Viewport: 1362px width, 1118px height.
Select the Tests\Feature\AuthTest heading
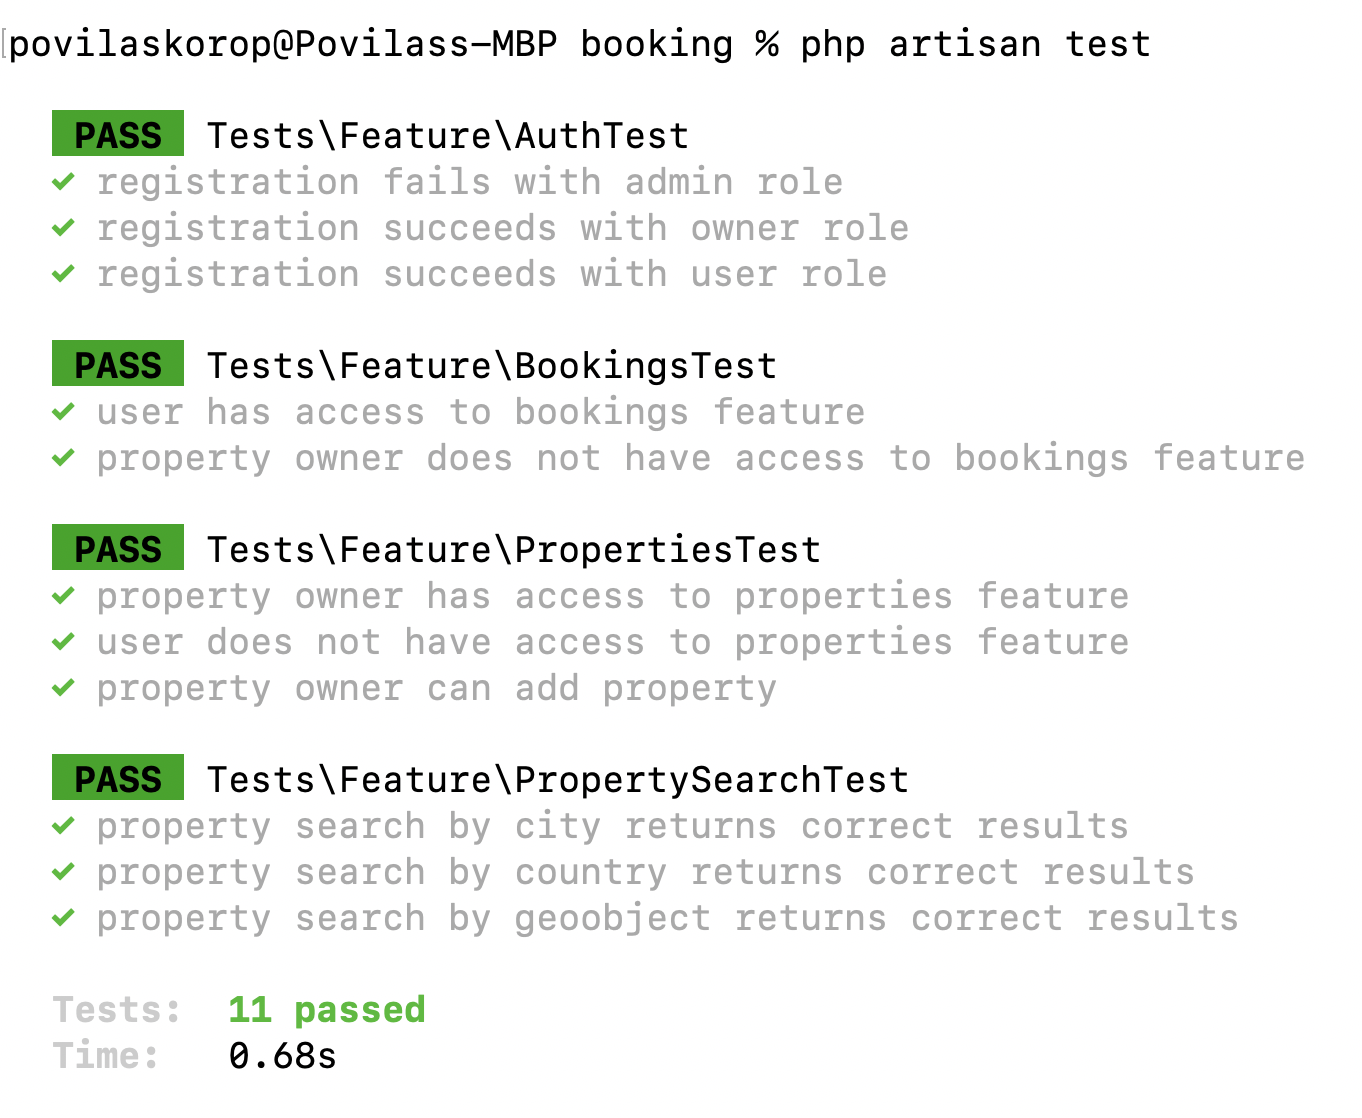point(448,136)
